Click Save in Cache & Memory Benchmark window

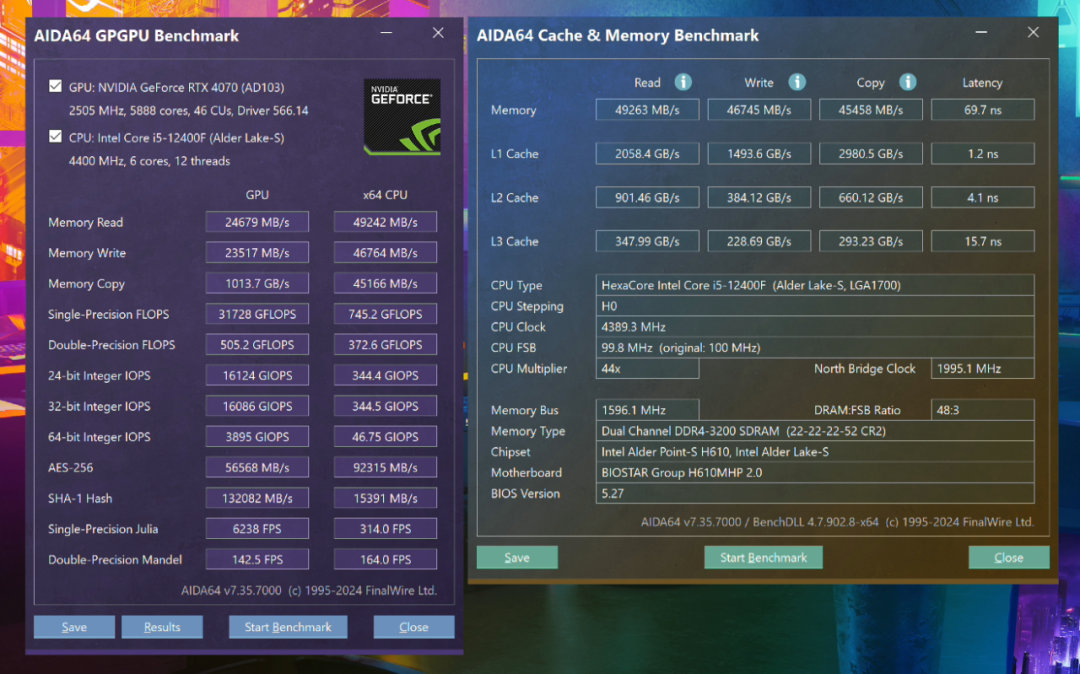point(517,558)
